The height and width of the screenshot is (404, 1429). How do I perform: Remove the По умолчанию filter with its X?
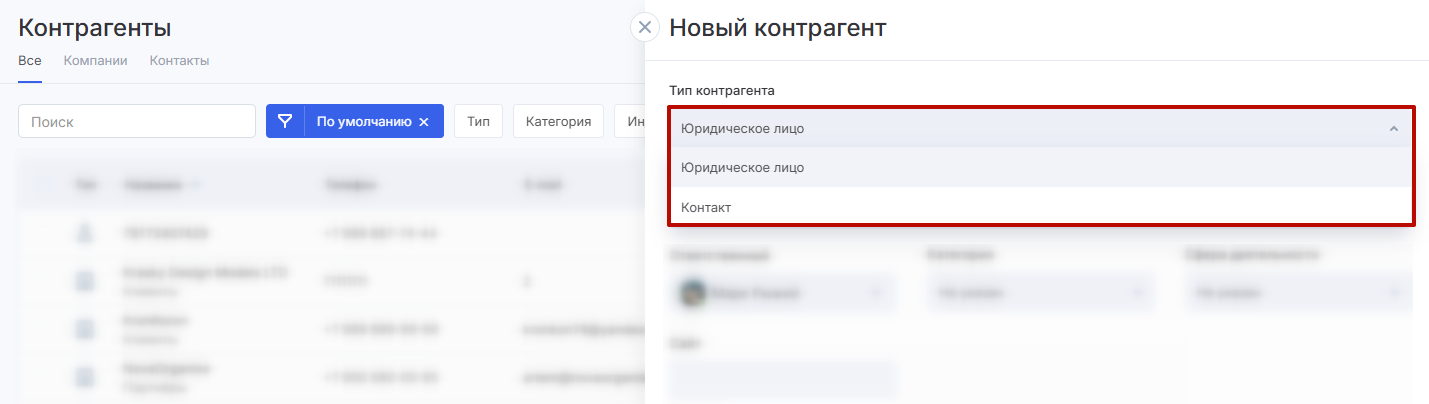(x=424, y=122)
